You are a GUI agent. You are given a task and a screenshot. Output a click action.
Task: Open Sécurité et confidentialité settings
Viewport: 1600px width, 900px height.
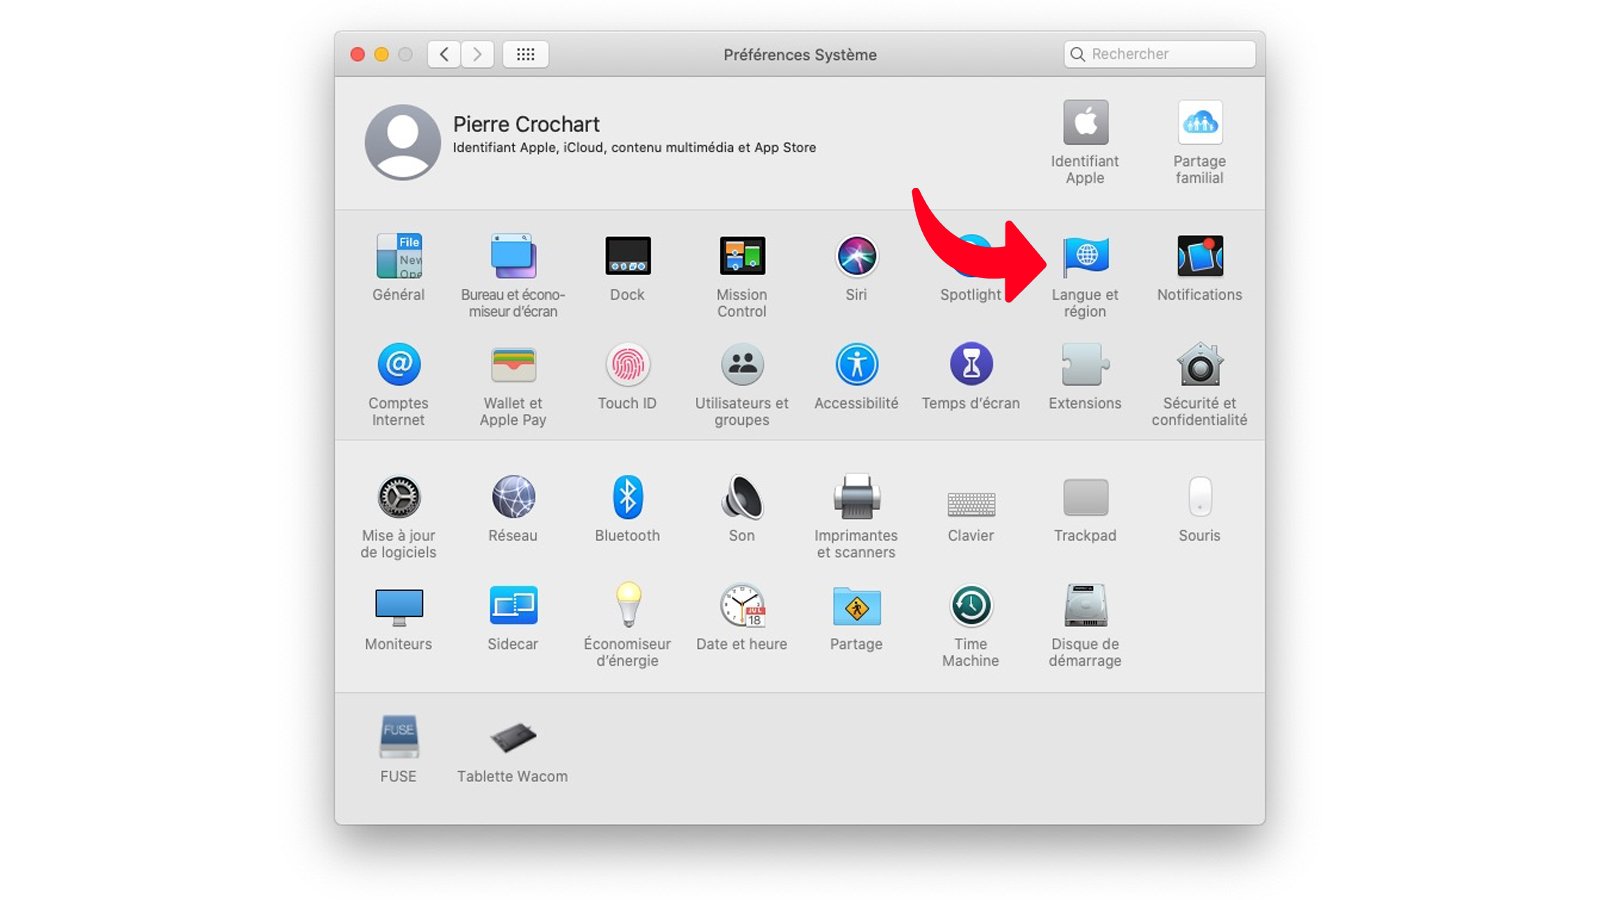click(1198, 368)
